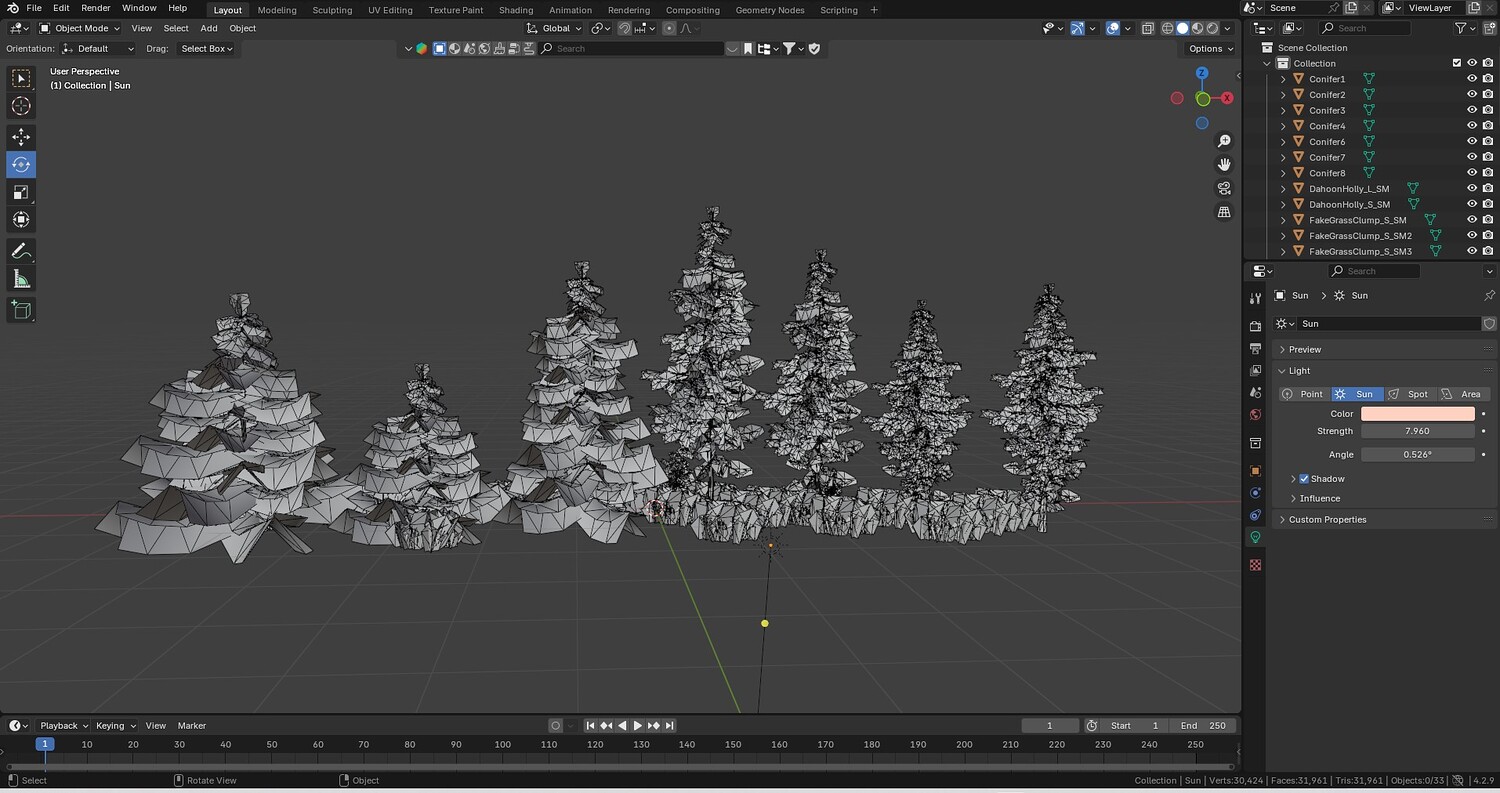Uncheck the Collection exclude checkbox in outliner

[1457, 63]
